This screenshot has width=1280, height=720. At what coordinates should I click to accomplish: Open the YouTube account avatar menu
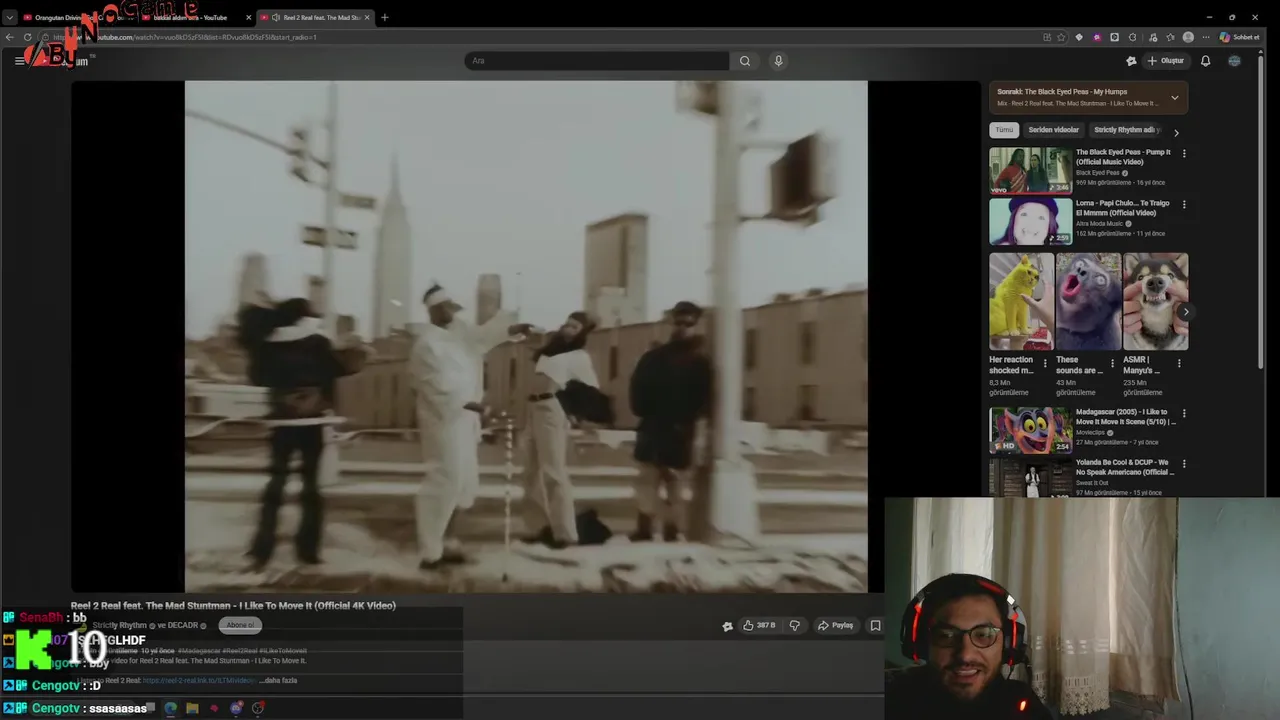(x=1234, y=61)
